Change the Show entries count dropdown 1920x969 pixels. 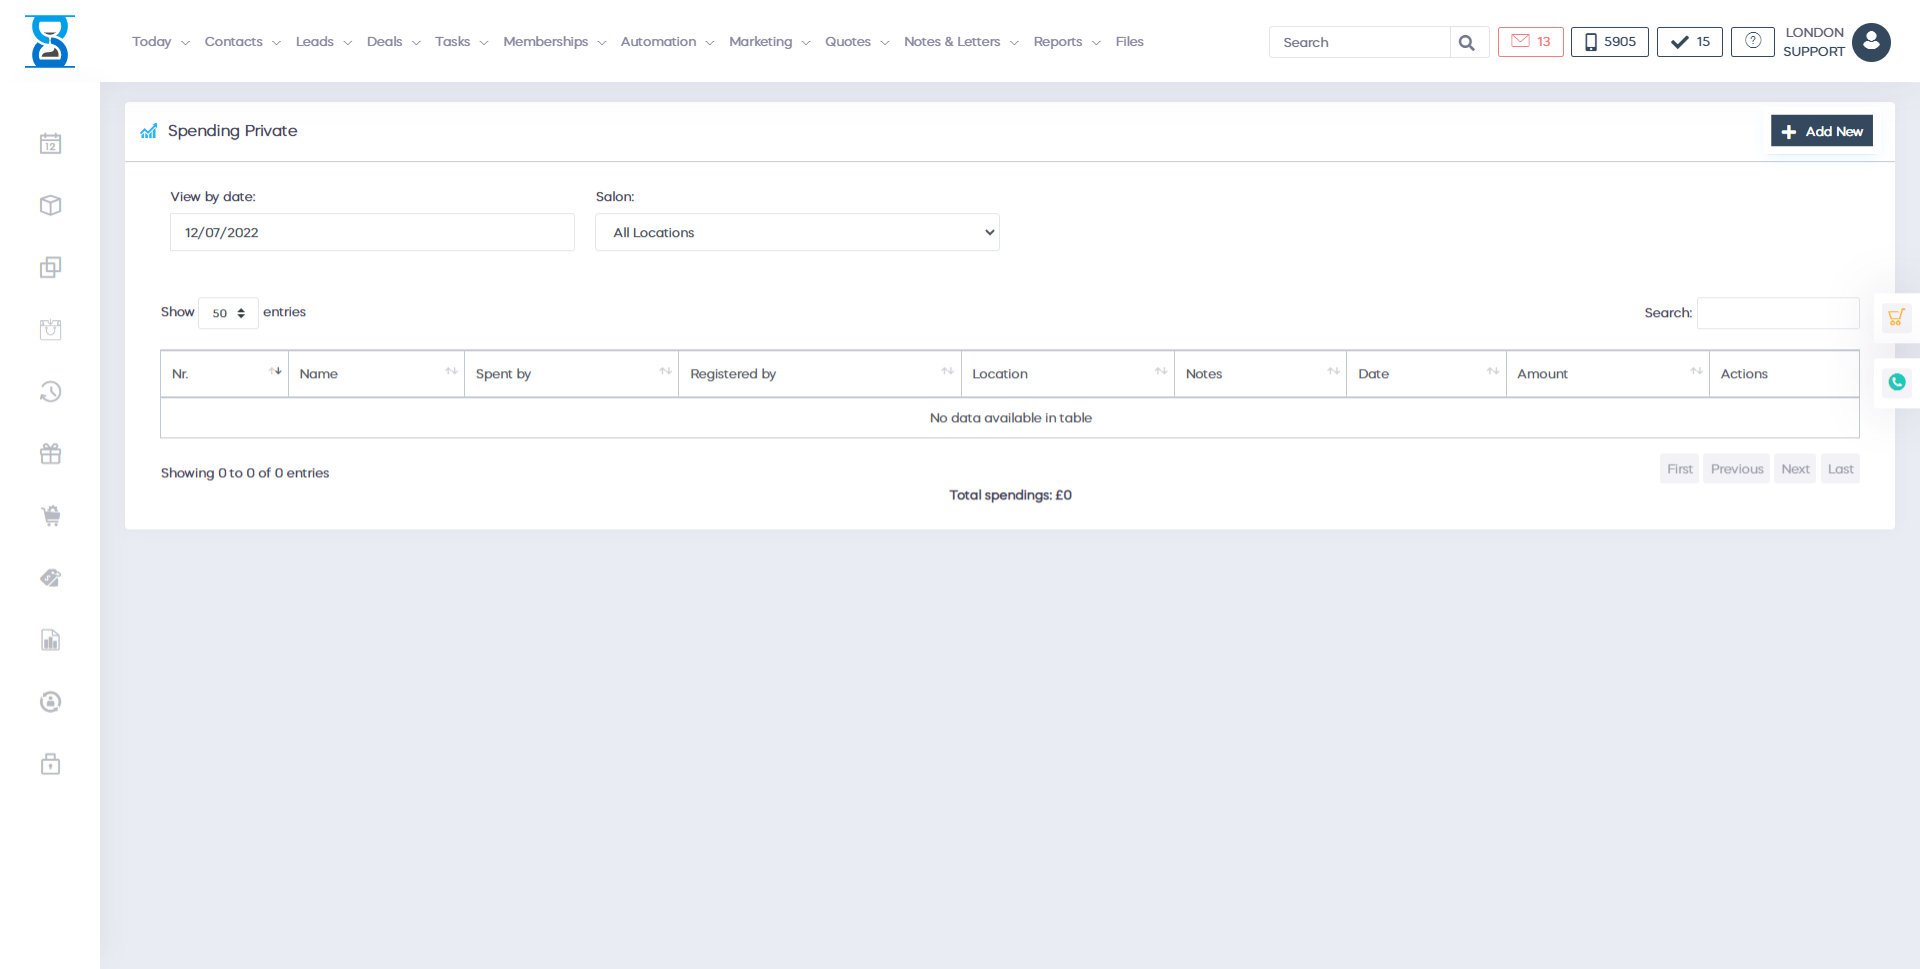pos(228,313)
